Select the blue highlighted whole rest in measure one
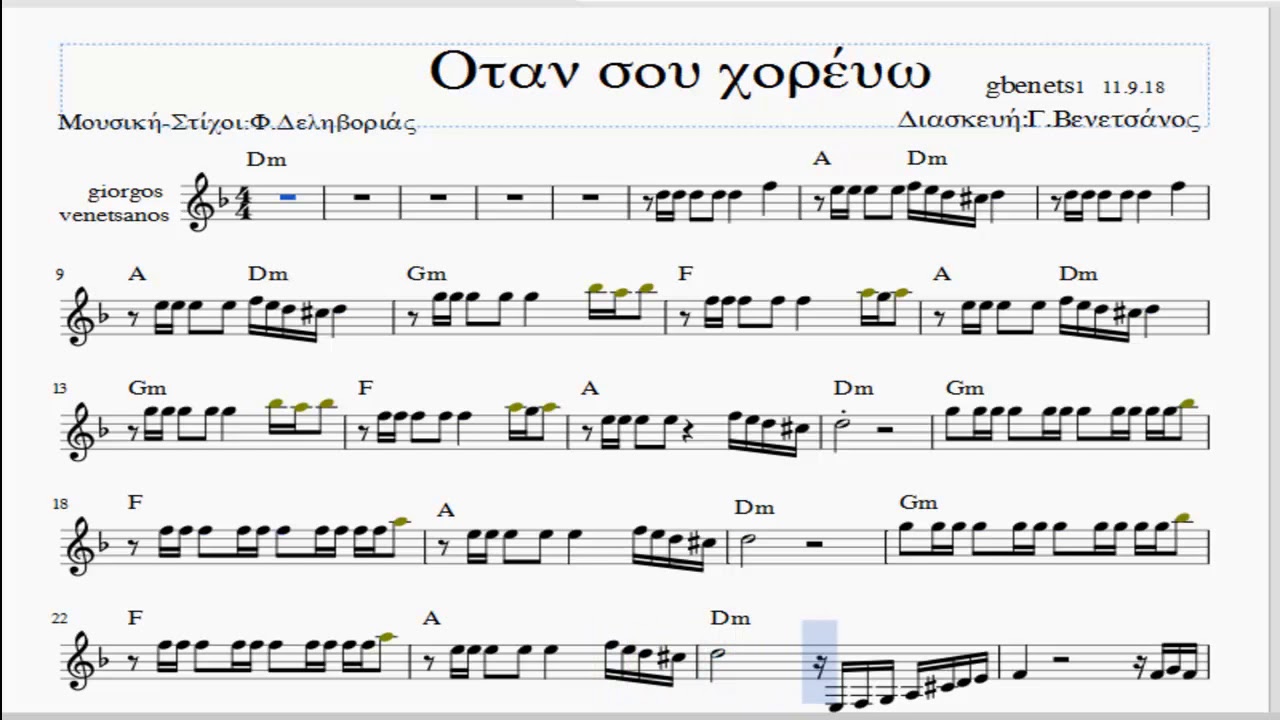This screenshot has height=720, width=1280. tap(288, 198)
